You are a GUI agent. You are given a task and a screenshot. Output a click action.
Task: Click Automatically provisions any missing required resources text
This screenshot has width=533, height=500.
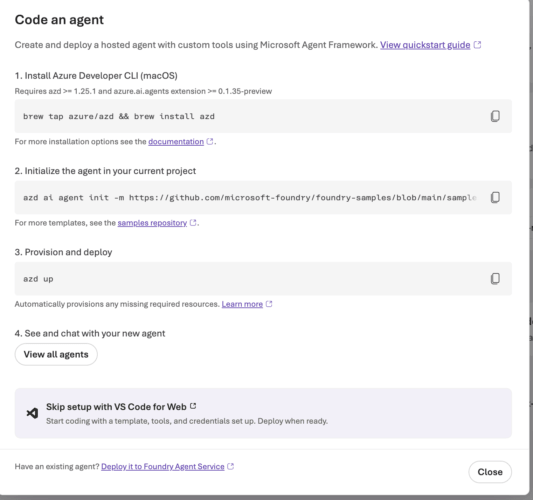117,304
